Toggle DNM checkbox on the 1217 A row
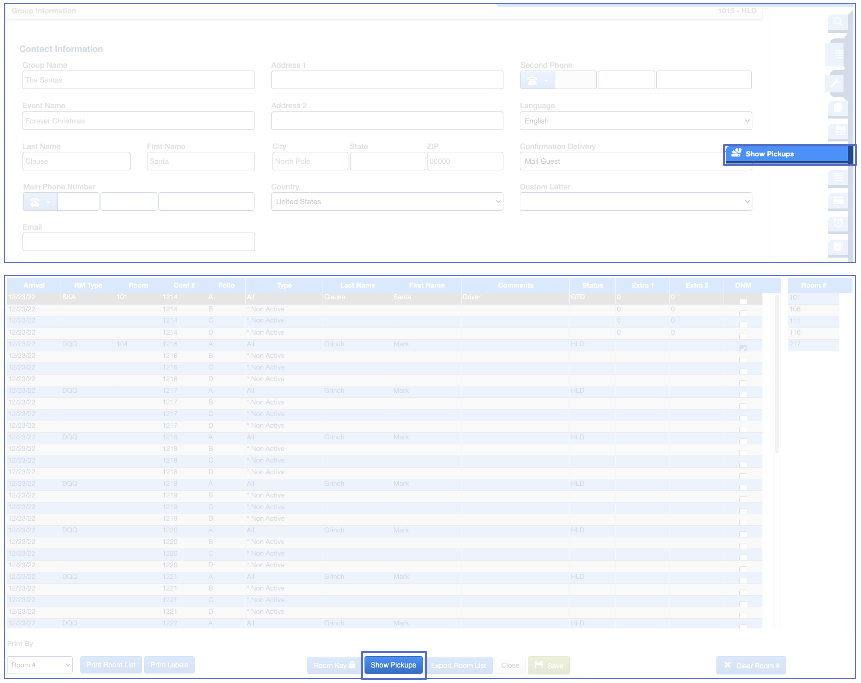Viewport: 861px width, 683px height. (743, 391)
